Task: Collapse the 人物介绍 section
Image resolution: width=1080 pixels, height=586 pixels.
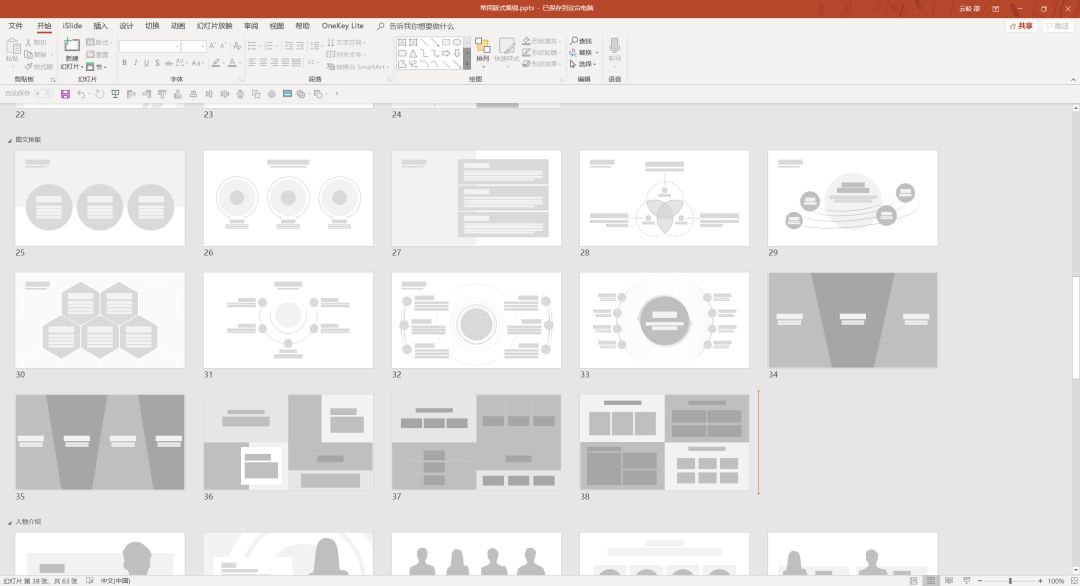Action: click(10, 522)
